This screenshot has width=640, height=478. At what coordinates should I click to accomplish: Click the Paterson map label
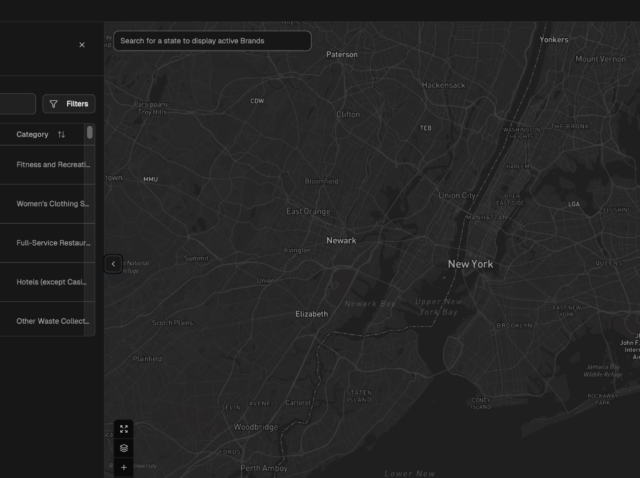(342, 54)
